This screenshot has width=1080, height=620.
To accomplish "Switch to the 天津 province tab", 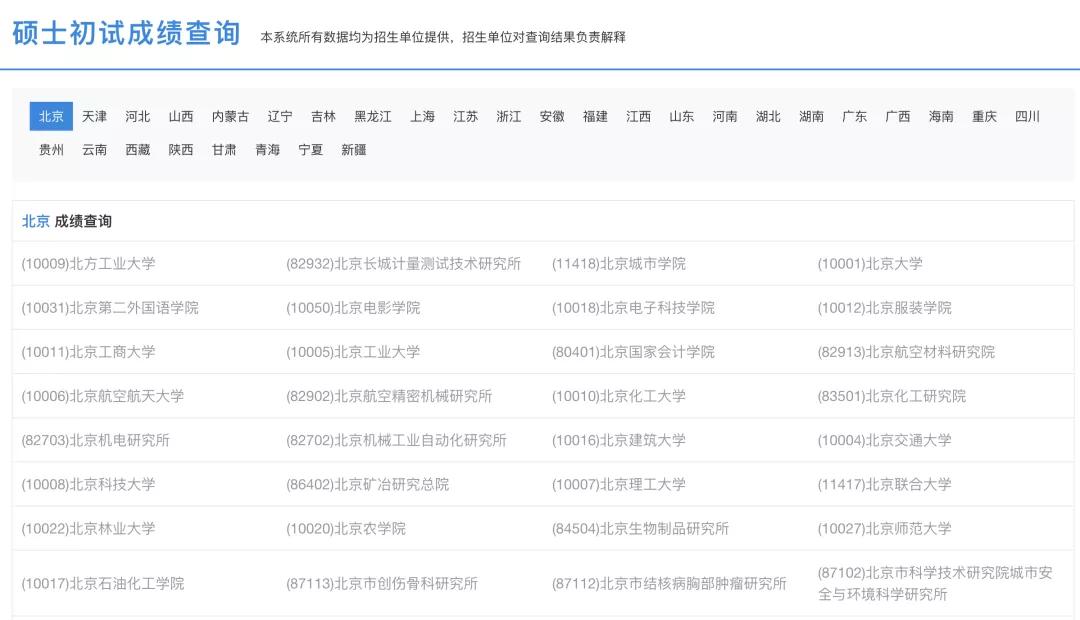I will [x=94, y=116].
